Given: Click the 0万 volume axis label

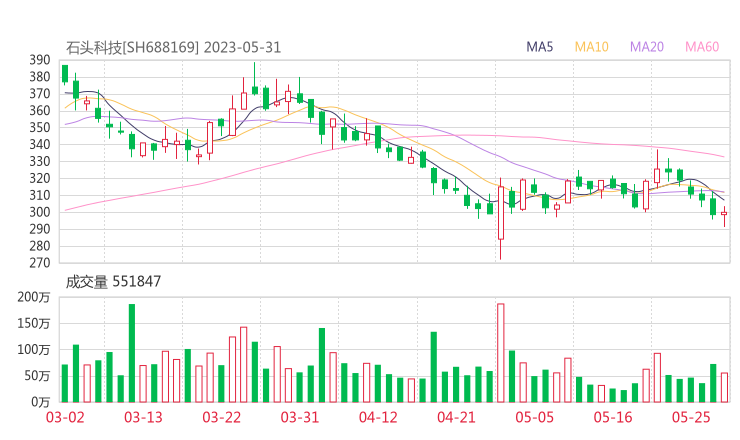Looking at the screenshot, I should (x=41, y=402).
